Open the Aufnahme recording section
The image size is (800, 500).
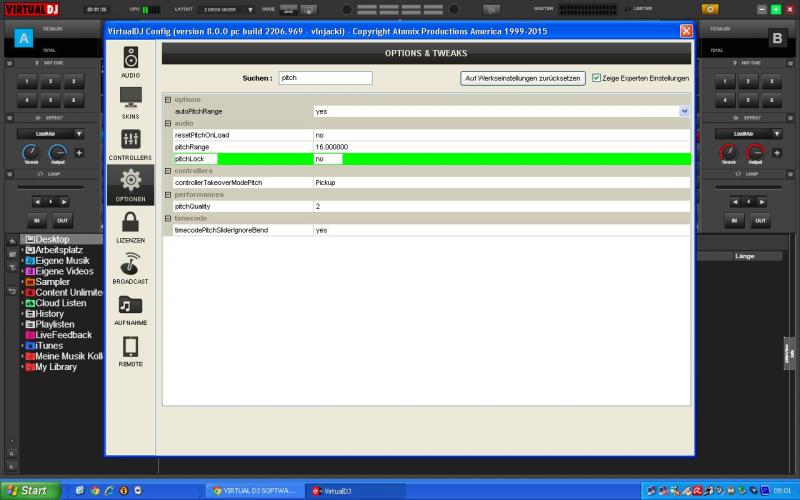click(130, 310)
